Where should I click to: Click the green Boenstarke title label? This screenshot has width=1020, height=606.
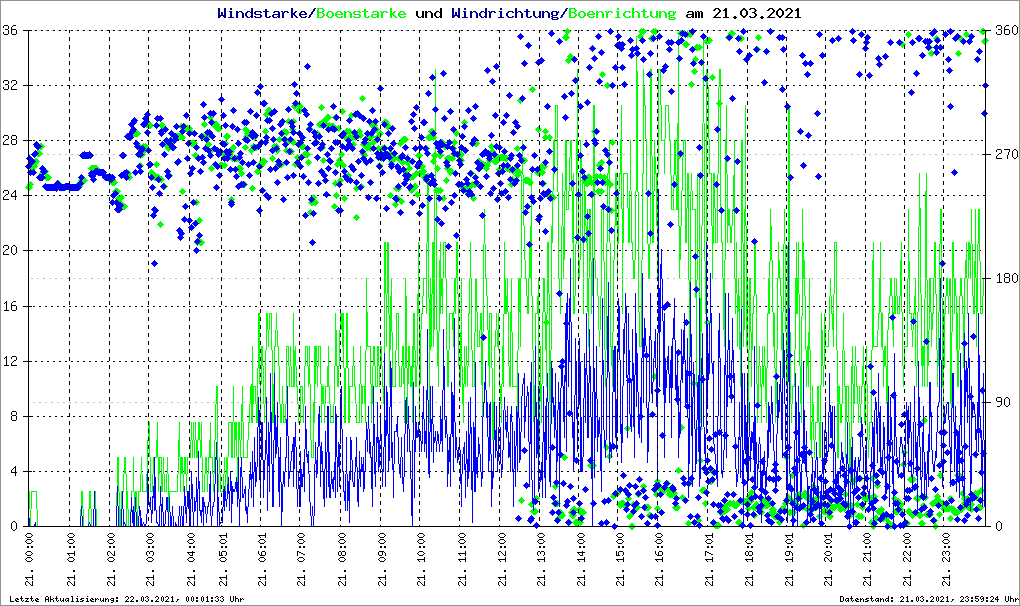point(361,14)
